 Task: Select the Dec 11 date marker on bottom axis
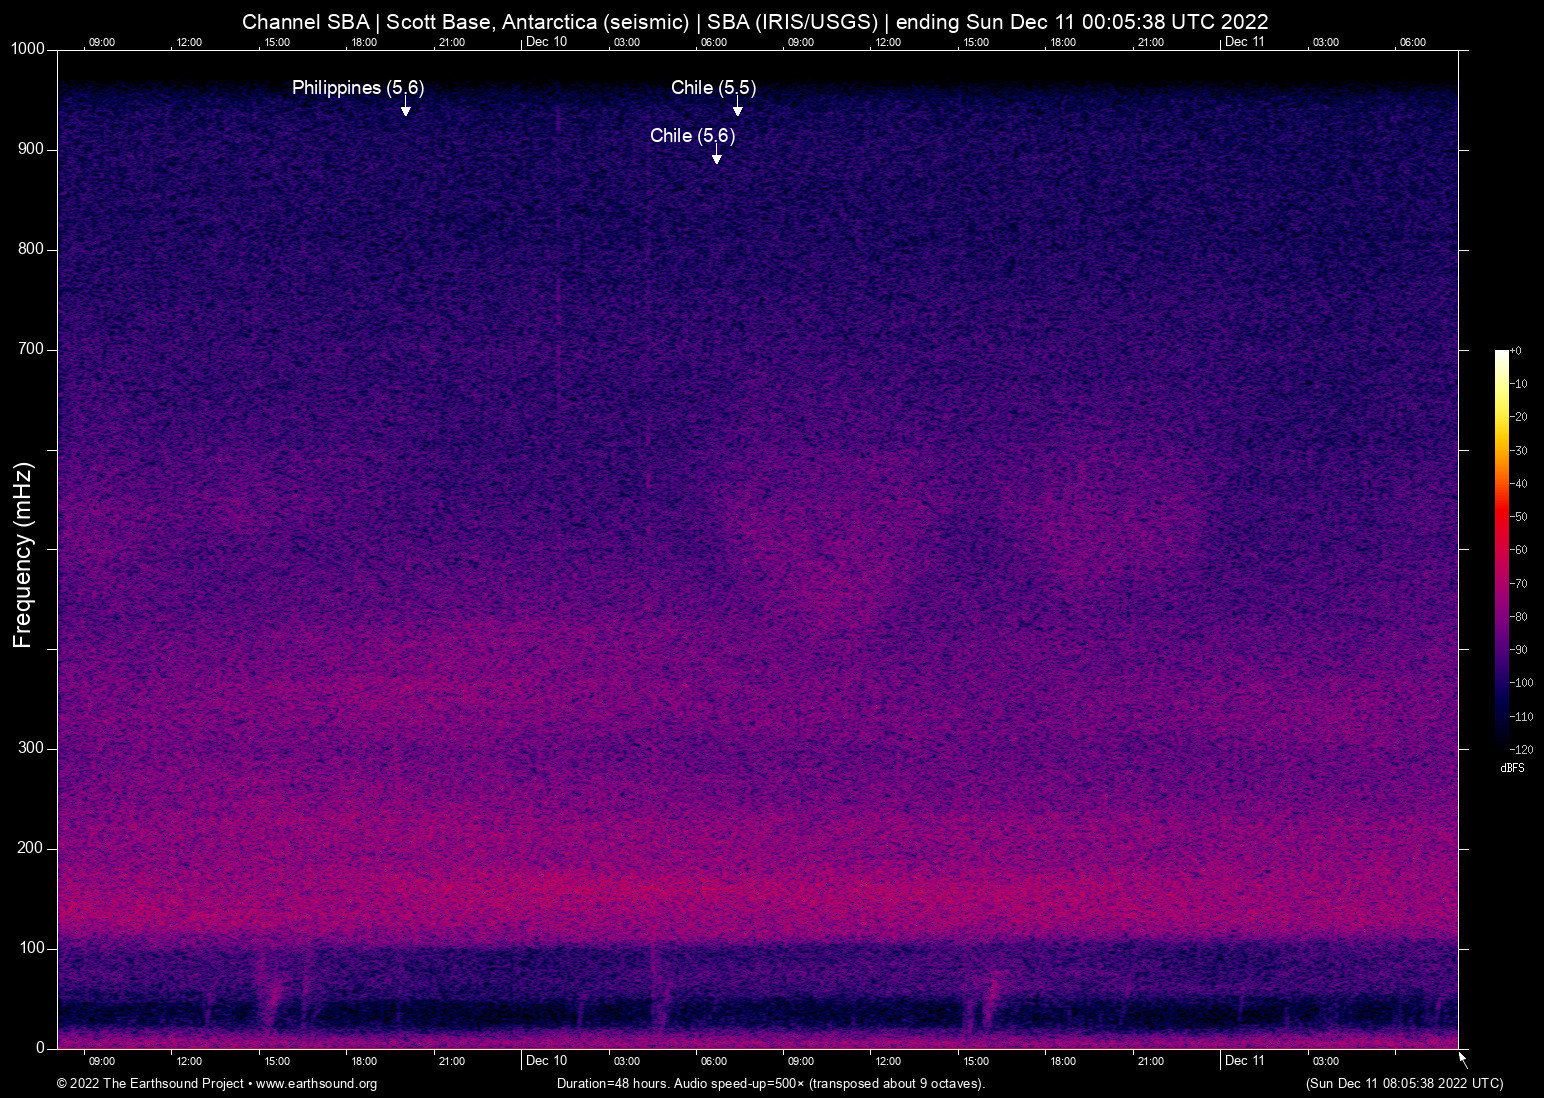point(1244,1061)
